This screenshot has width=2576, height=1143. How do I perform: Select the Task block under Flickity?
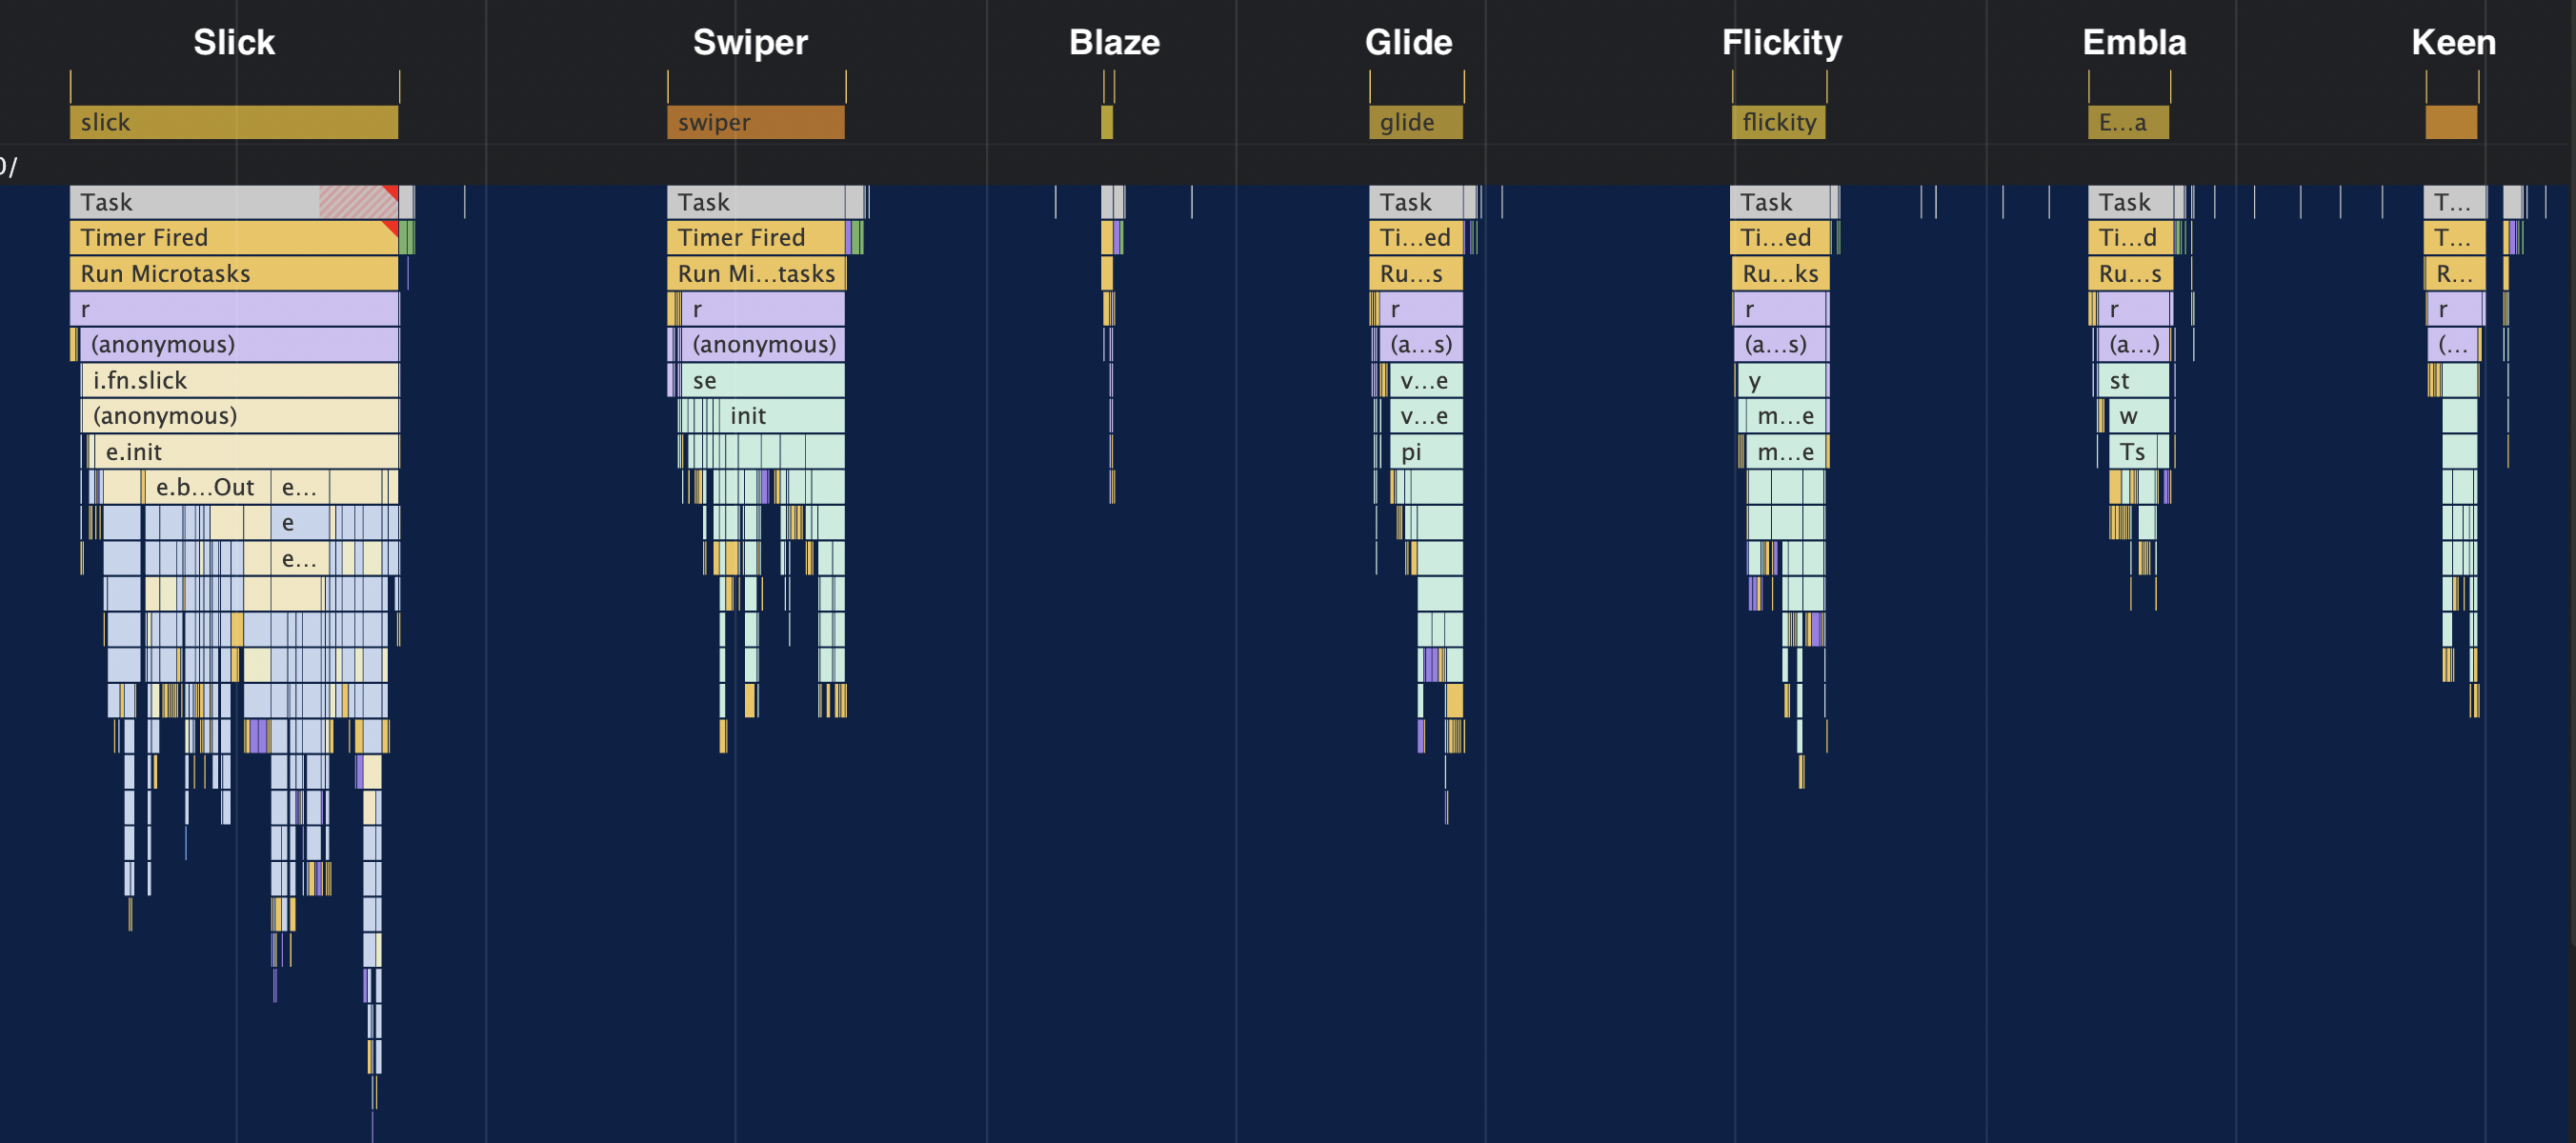[1780, 202]
